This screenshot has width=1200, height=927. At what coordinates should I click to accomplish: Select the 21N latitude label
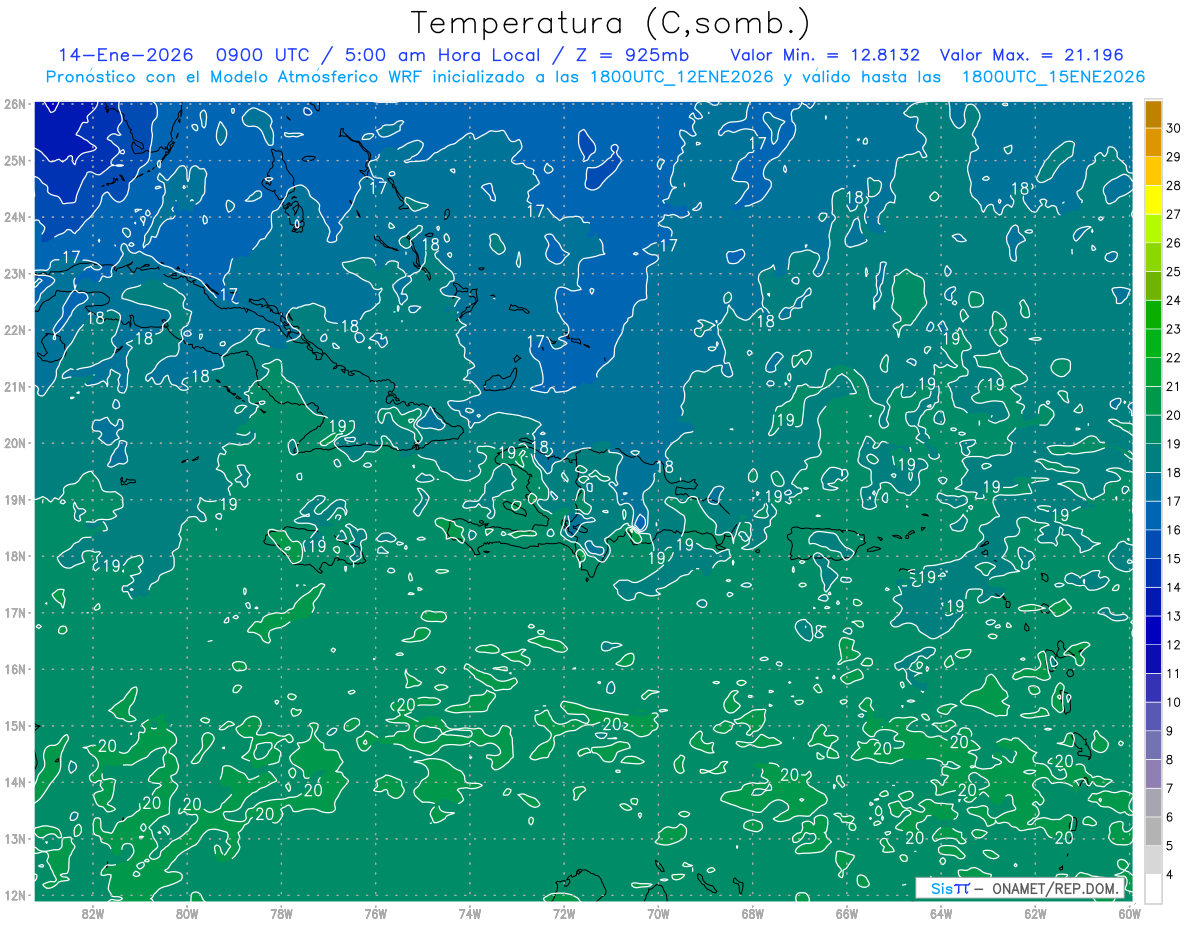coord(14,386)
